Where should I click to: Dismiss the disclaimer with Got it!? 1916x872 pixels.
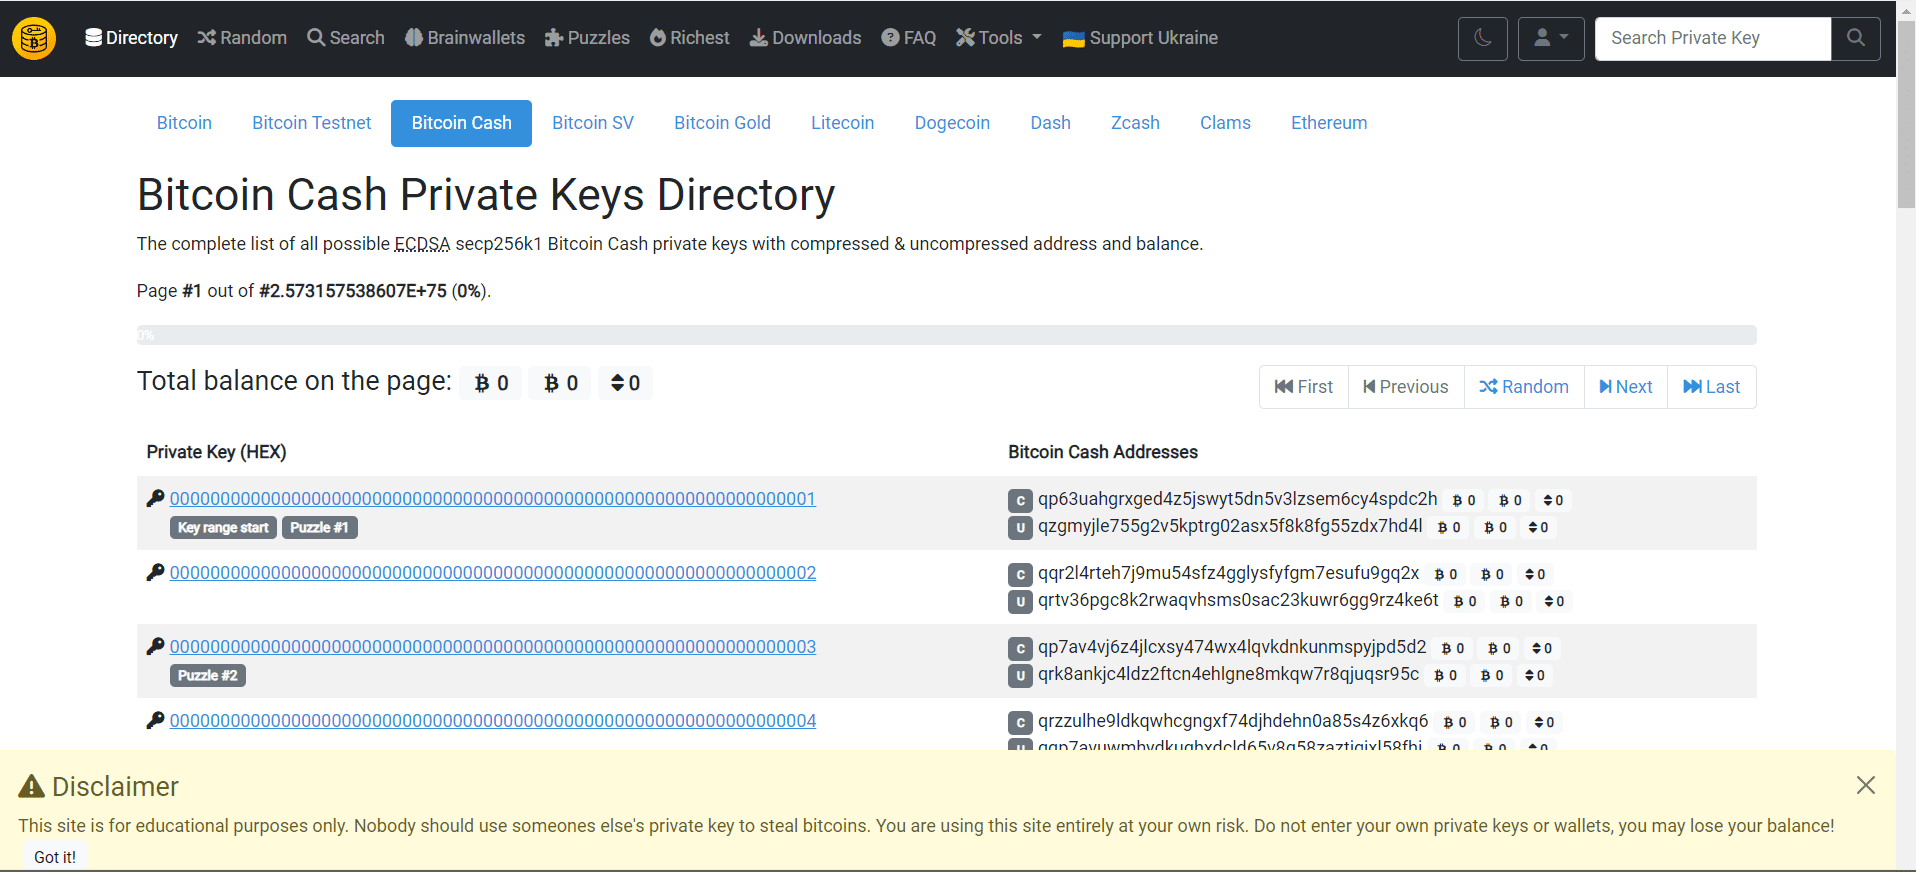coord(55,857)
